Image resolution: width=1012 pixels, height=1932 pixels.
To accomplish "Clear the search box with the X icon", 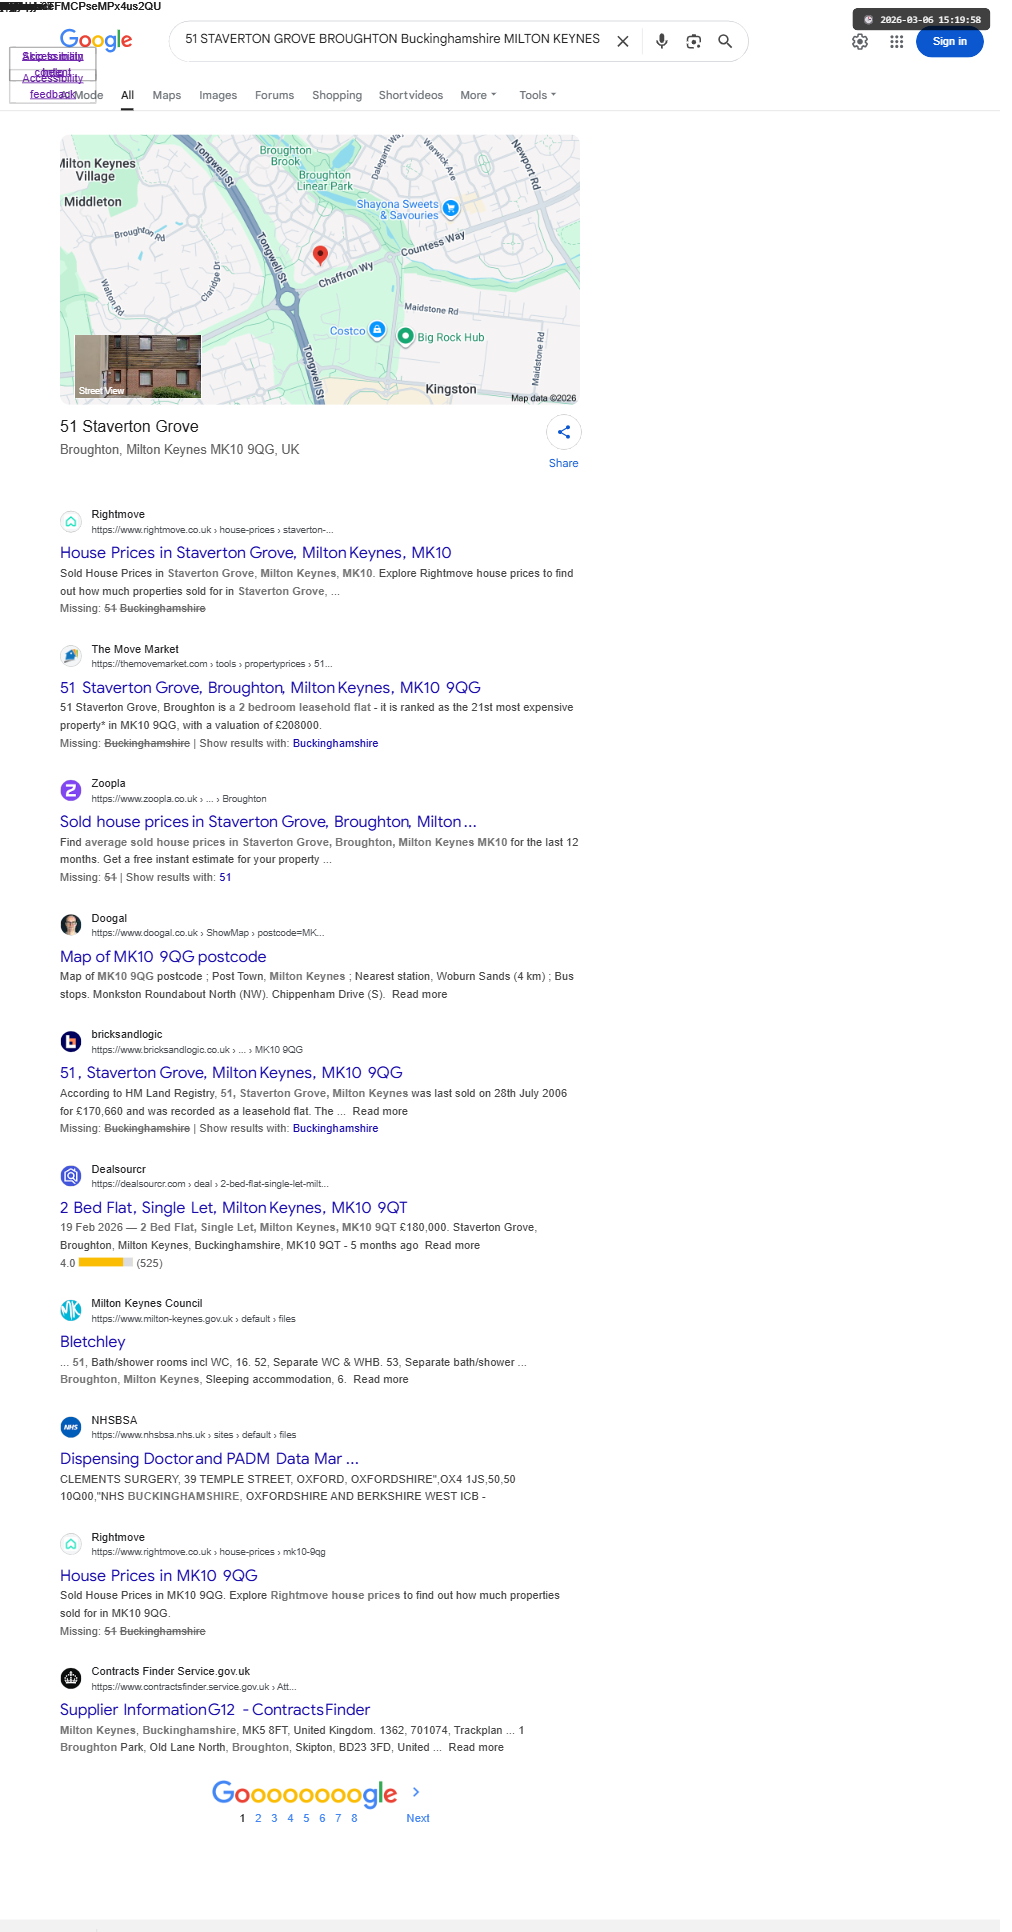I will [x=622, y=41].
